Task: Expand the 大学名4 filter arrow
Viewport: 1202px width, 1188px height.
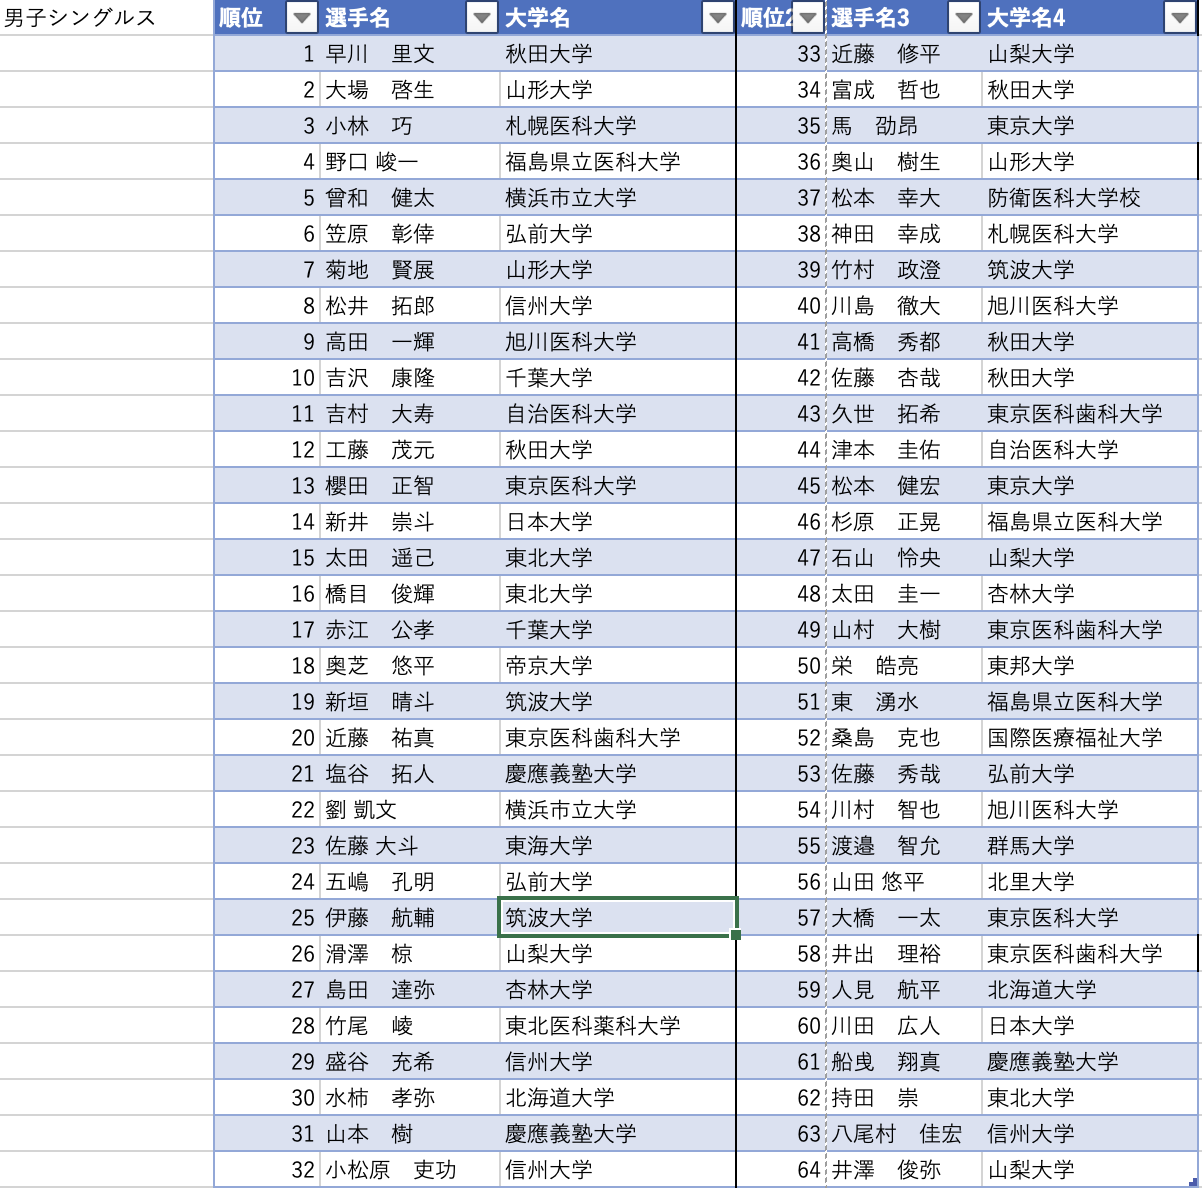Action: click(1179, 18)
